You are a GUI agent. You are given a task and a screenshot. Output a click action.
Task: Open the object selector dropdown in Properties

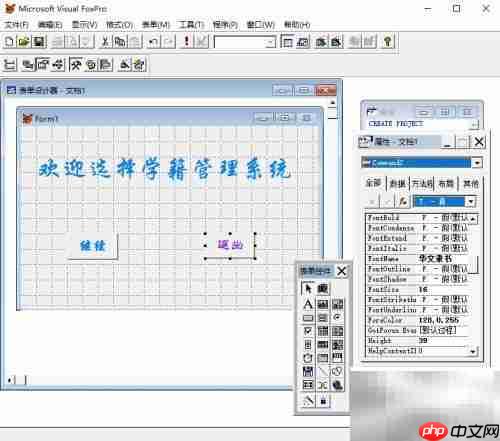click(477, 163)
